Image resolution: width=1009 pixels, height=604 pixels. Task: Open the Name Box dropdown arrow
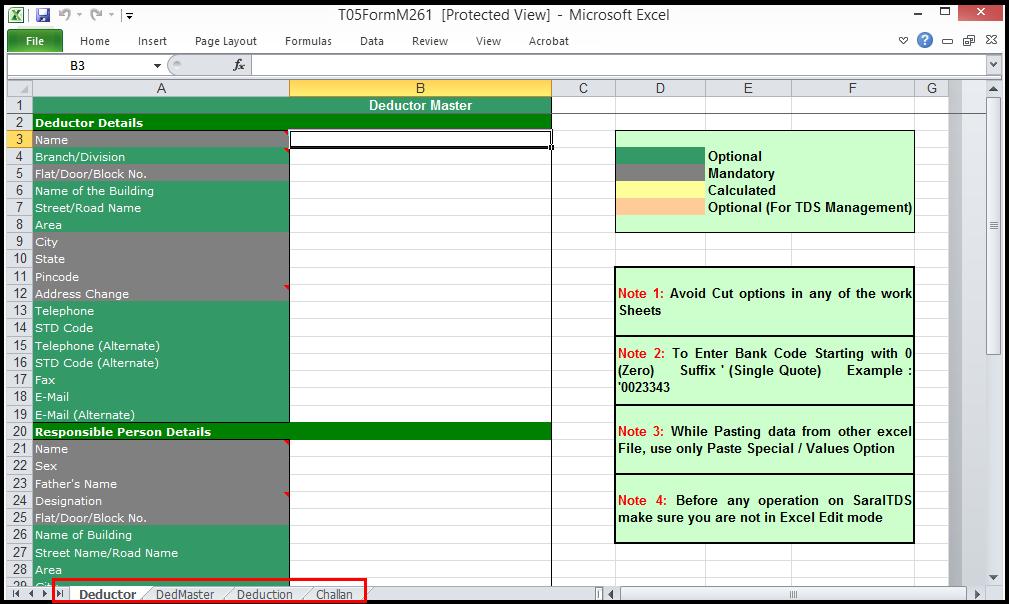pos(157,65)
